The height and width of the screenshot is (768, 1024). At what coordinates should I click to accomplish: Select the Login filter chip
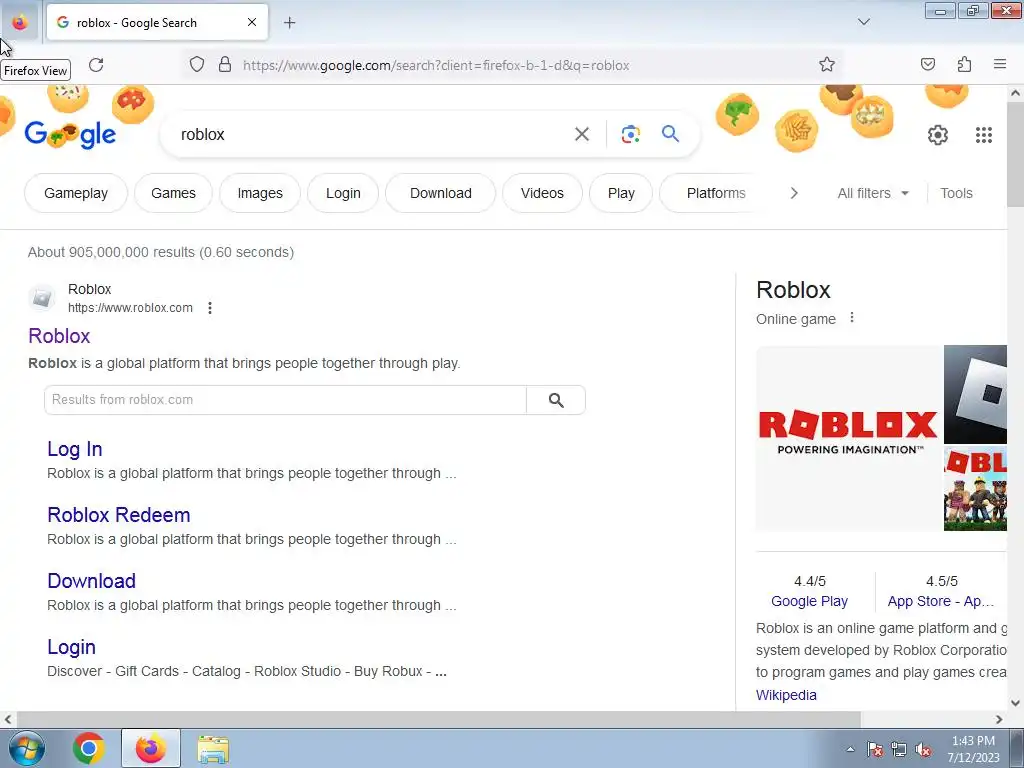pyautogui.click(x=343, y=193)
